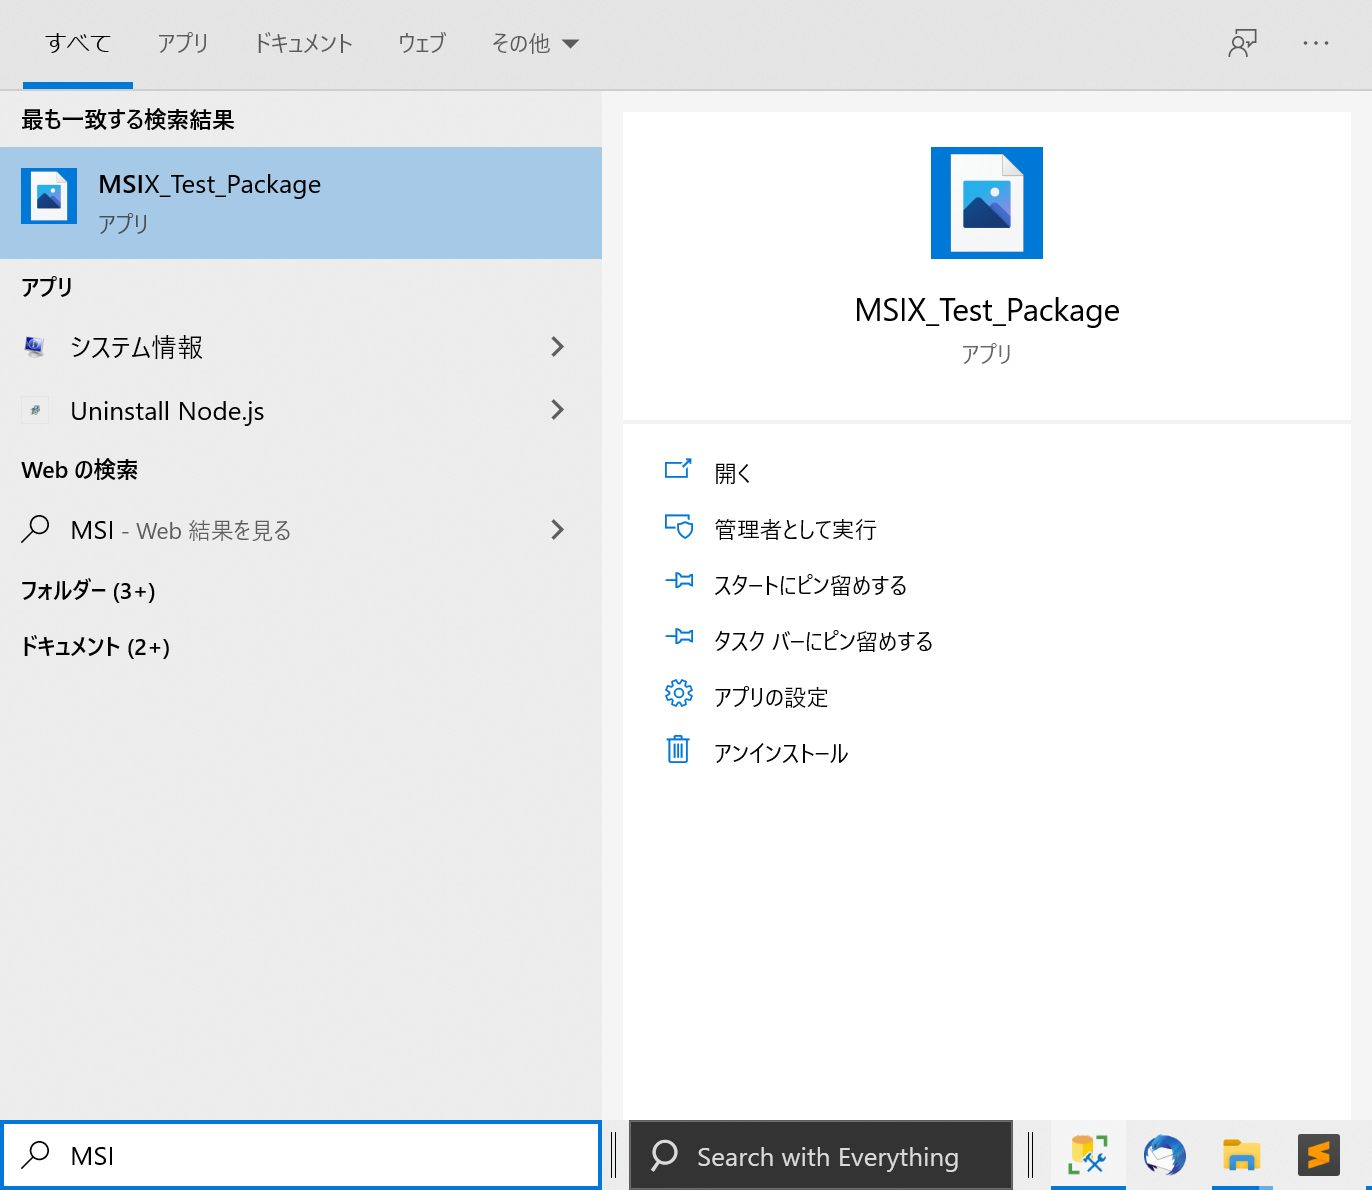Choose タスク バーにピン留めする
Viewport: 1372px width, 1190px height.
click(823, 641)
